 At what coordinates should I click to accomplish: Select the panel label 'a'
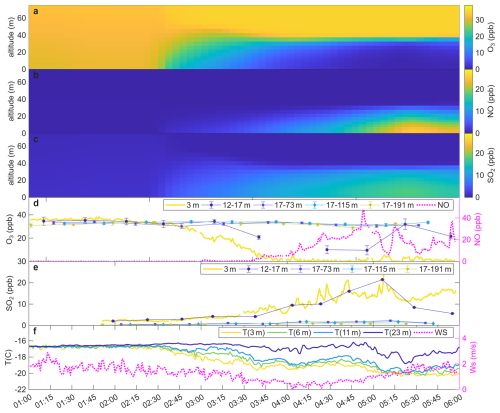[x=36, y=11]
